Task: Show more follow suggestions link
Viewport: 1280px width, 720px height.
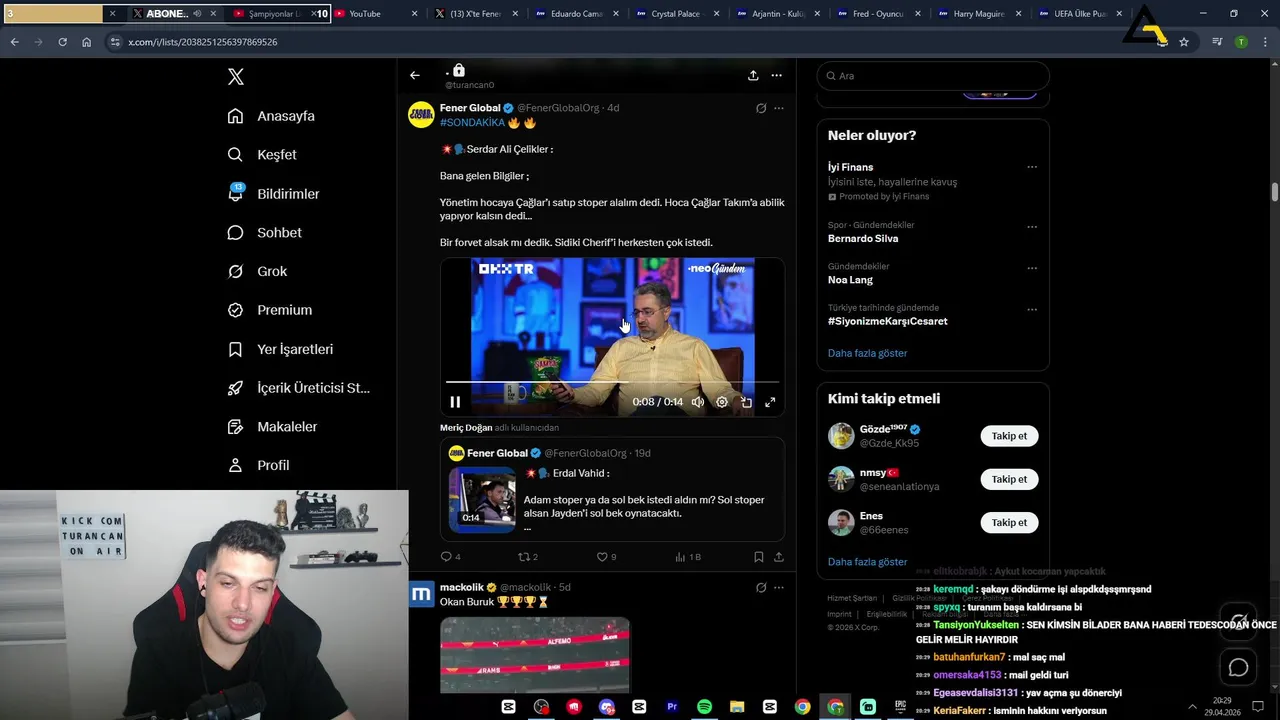Action: click(x=867, y=562)
